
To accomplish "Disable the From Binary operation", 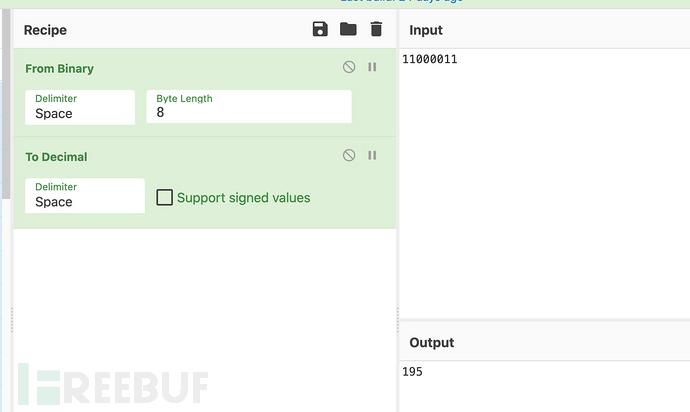I will [x=349, y=67].
